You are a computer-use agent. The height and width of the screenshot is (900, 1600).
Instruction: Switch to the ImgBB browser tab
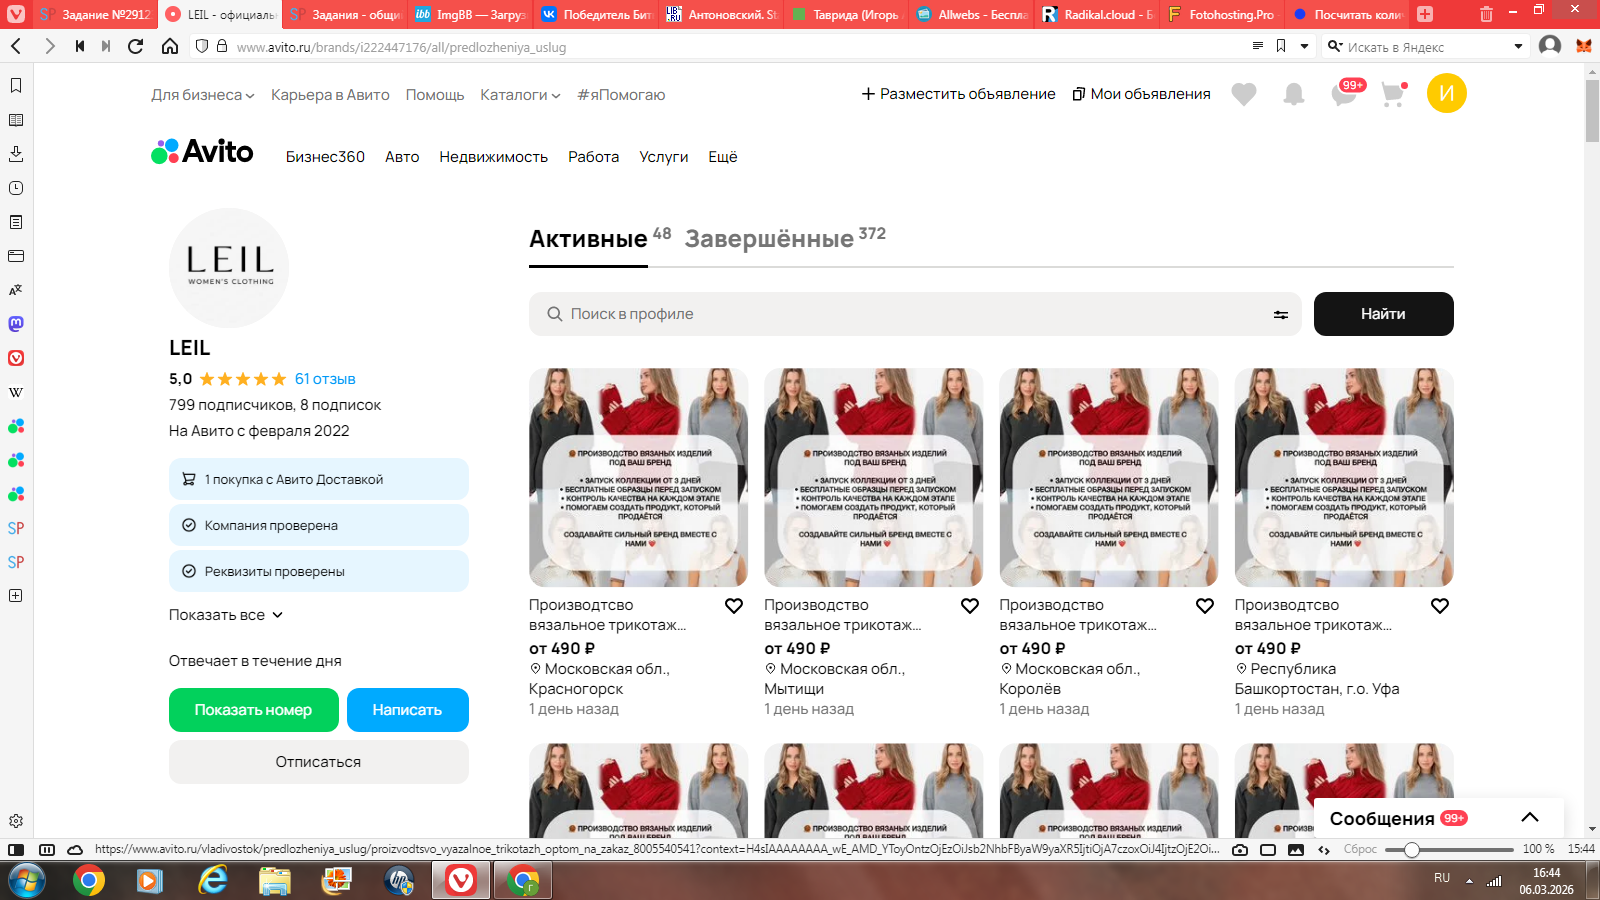[470, 14]
